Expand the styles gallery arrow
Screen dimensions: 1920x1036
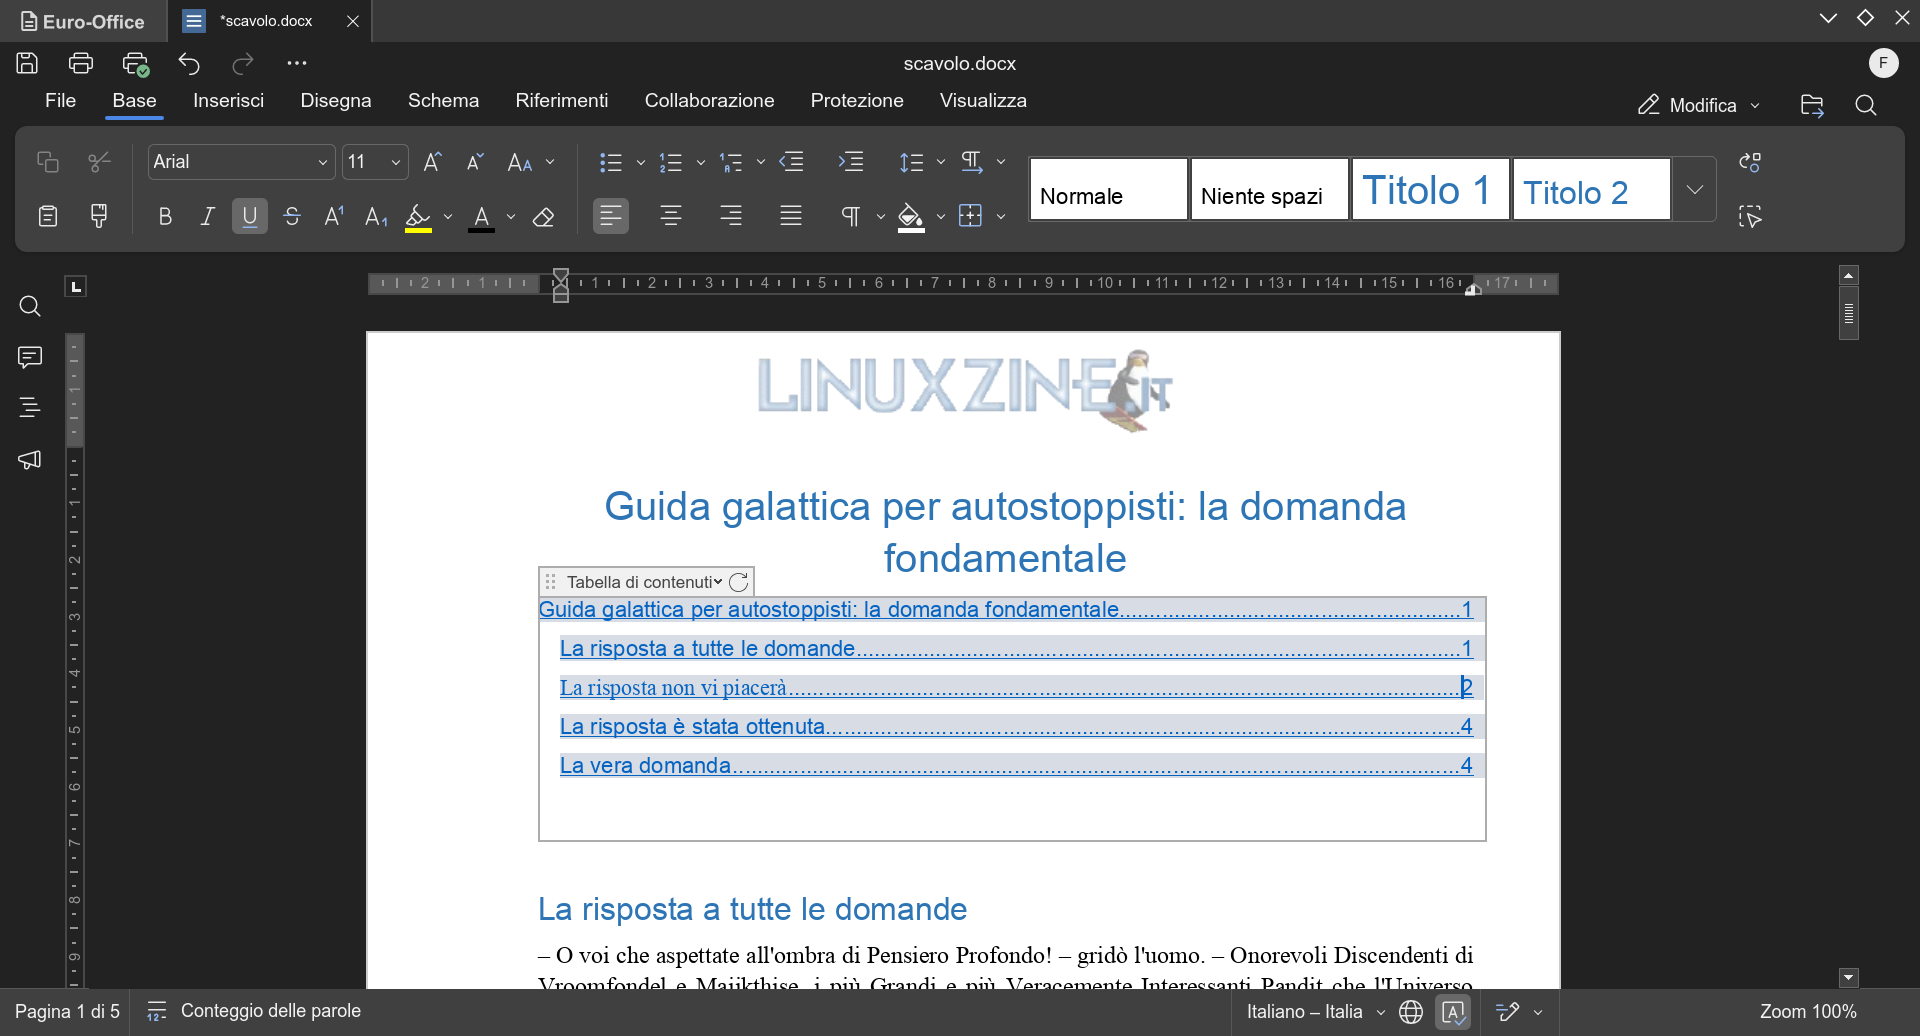click(1695, 189)
